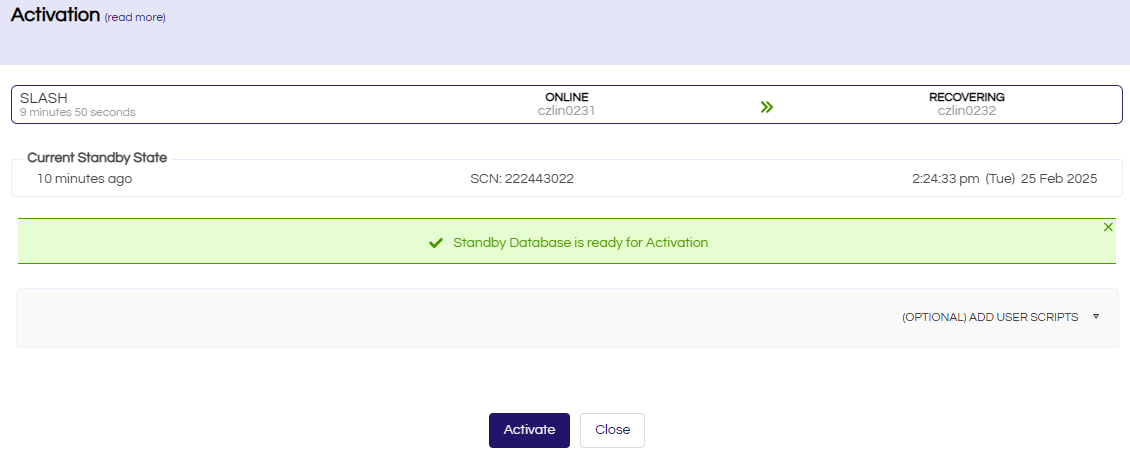Click primary host czlin0231
Image resolution: width=1130 pixels, height=457 pixels.
pyautogui.click(x=566, y=111)
